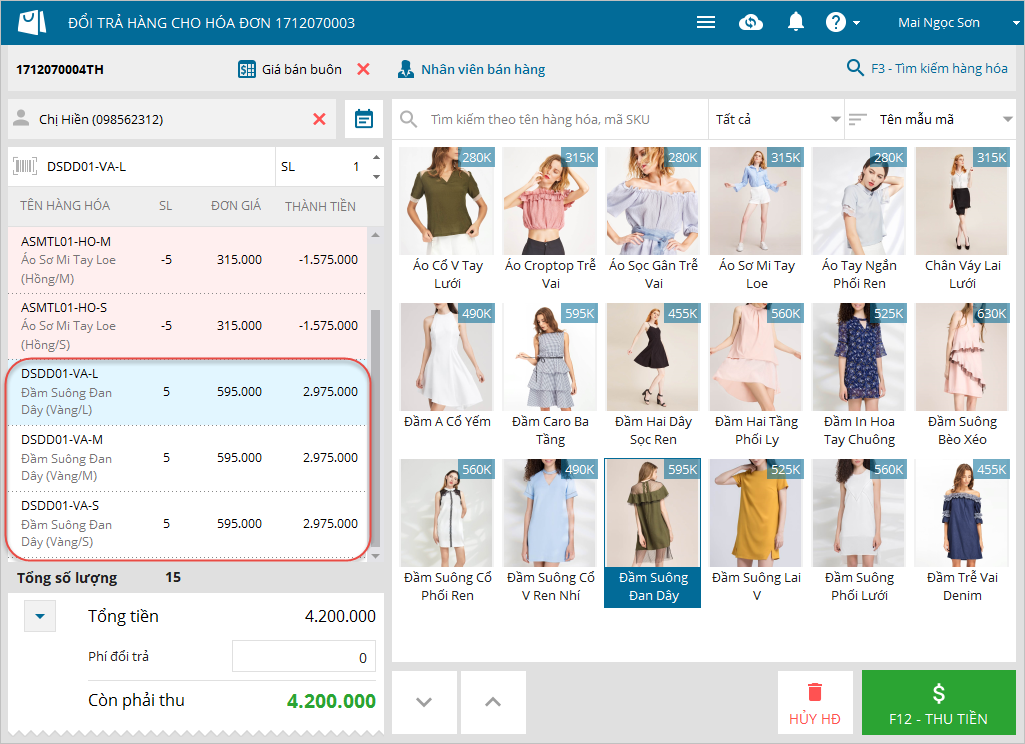The height and width of the screenshot is (744, 1025).
Task: Select the DSDD01-VA-S row
Action: tap(188, 524)
